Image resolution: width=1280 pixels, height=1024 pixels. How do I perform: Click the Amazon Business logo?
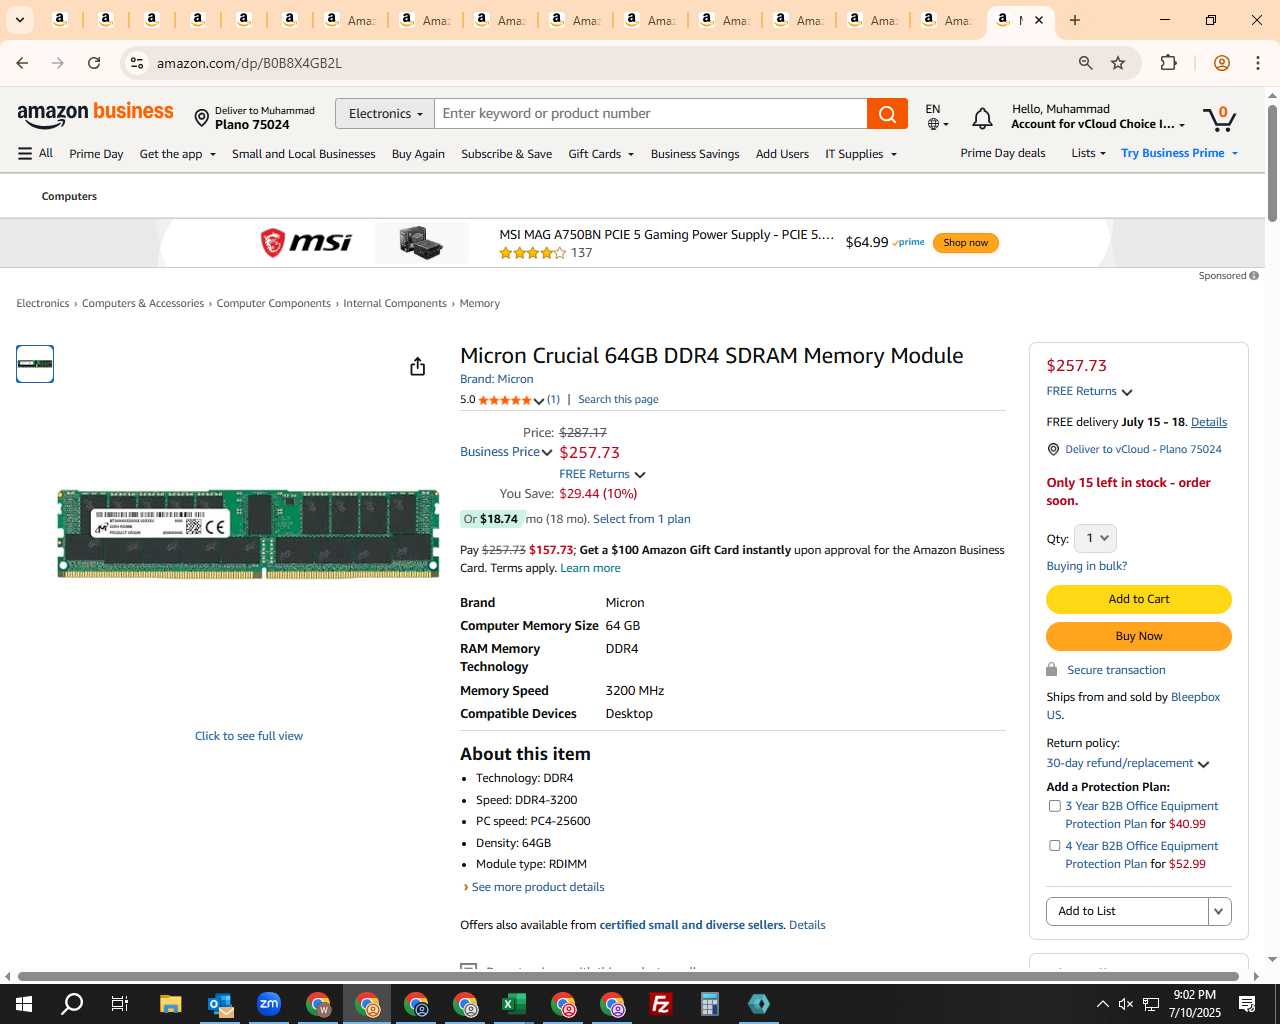click(x=95, y=115)
